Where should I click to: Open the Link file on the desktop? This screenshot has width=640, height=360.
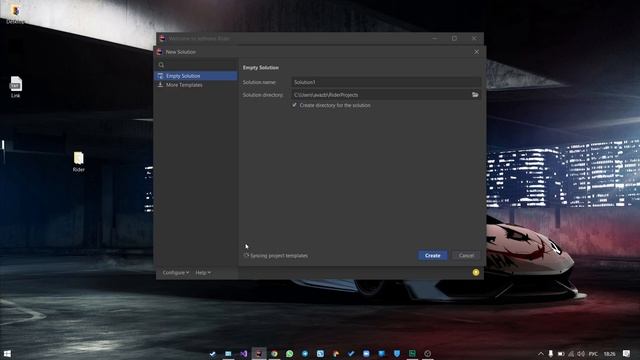click(x=16, y=87)
